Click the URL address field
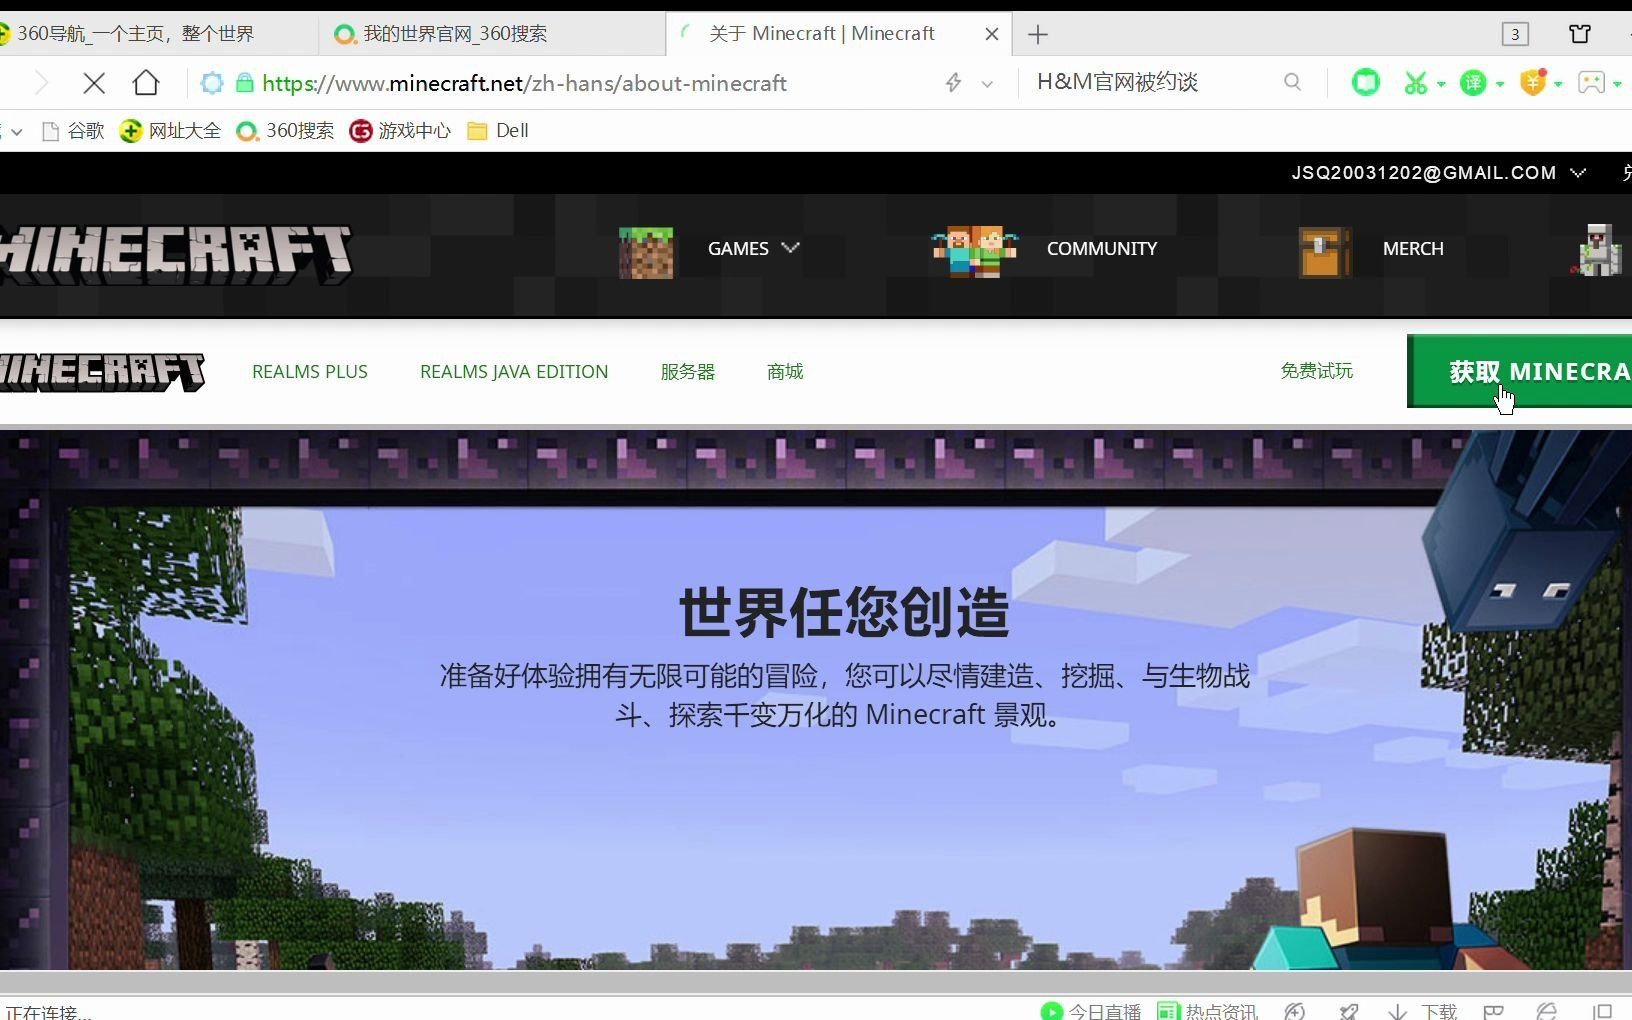Image resolution: width=1632 pixels, height=1020 pixels. coord(590,83)
